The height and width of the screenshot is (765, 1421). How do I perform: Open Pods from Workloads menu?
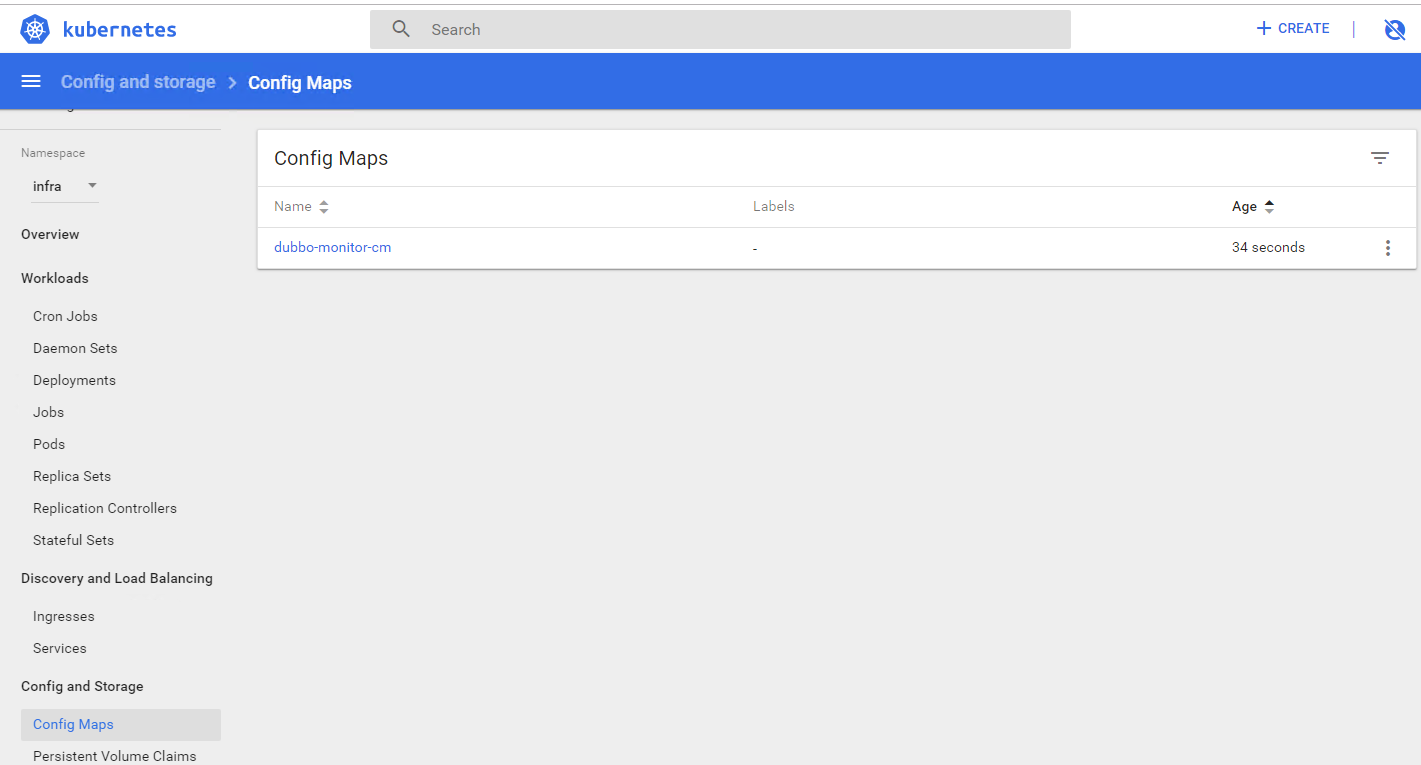click(x=49, y=444)
